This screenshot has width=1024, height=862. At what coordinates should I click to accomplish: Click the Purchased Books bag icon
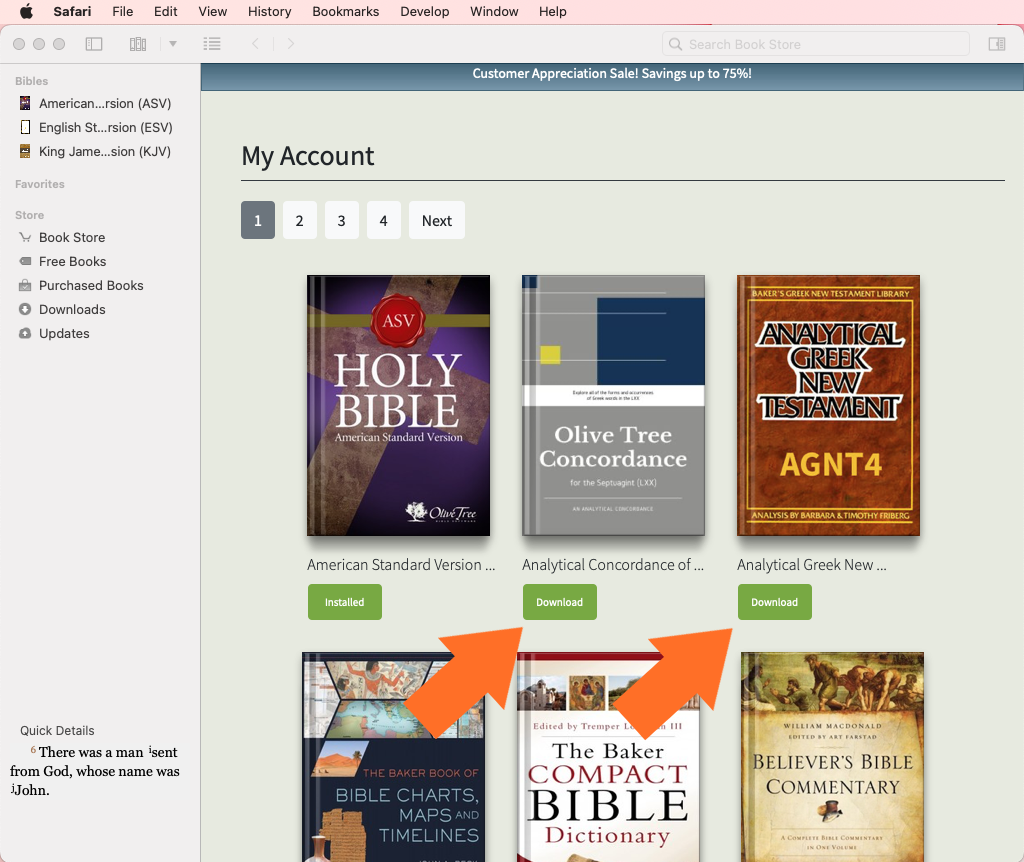point(25,285)
